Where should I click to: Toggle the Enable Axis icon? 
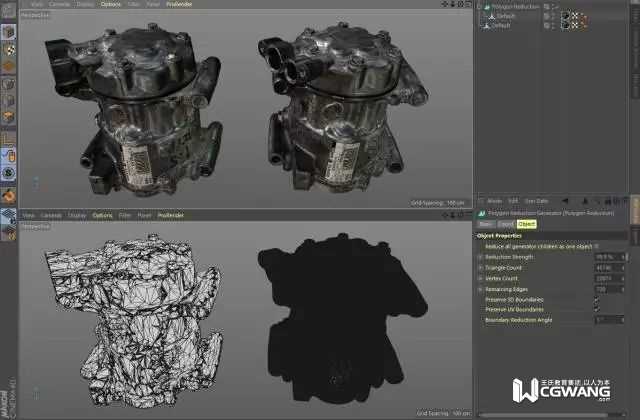[x=8, y=139]
